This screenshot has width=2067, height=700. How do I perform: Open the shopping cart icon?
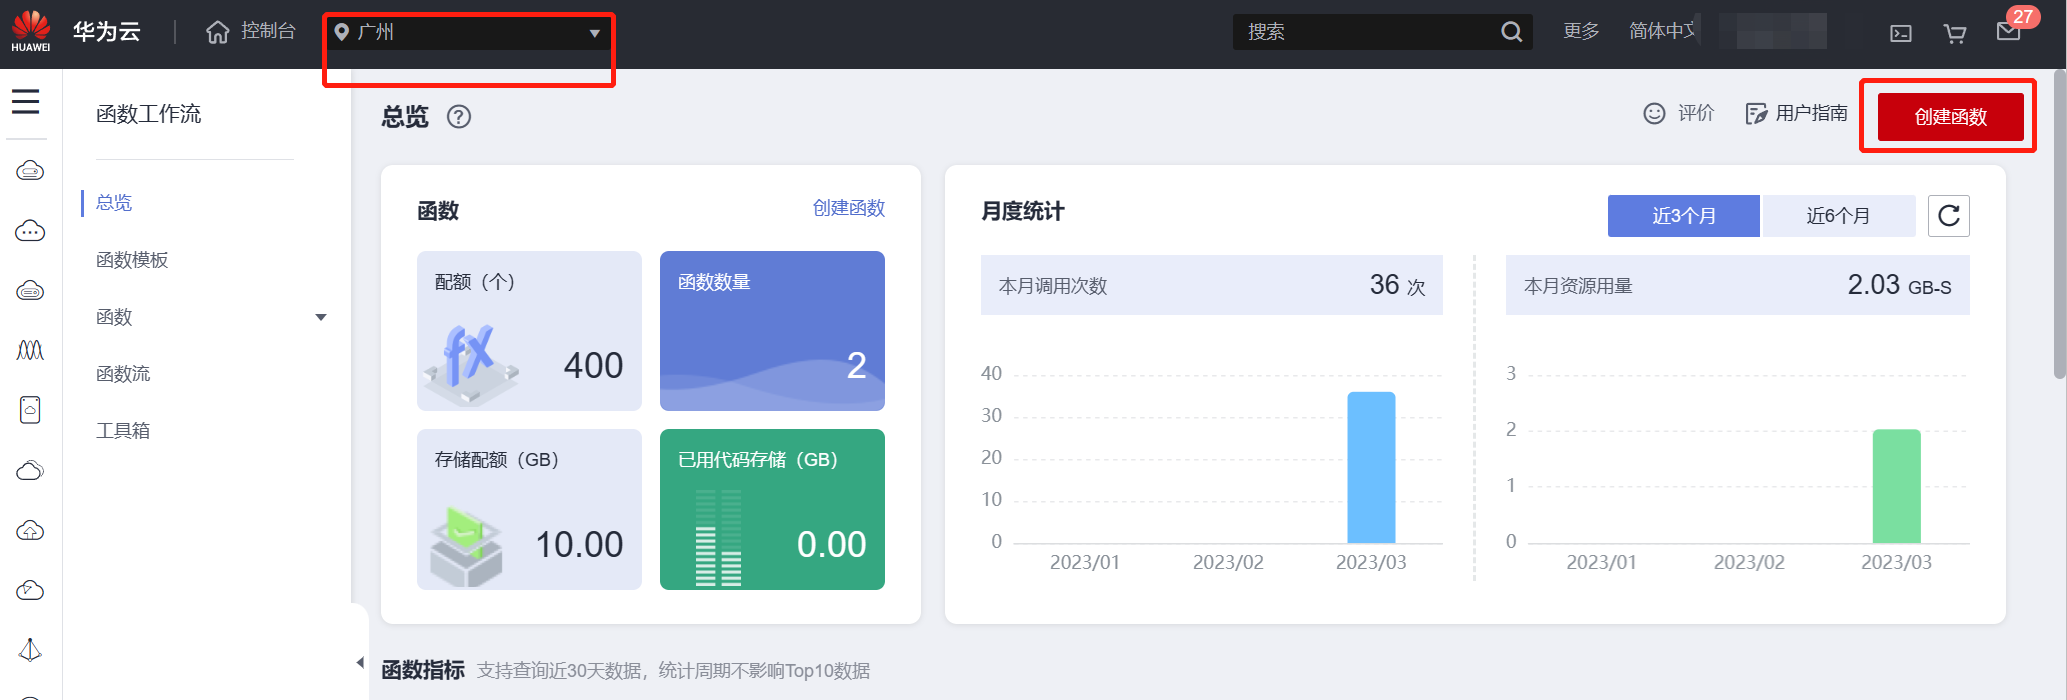[1954, 33]
